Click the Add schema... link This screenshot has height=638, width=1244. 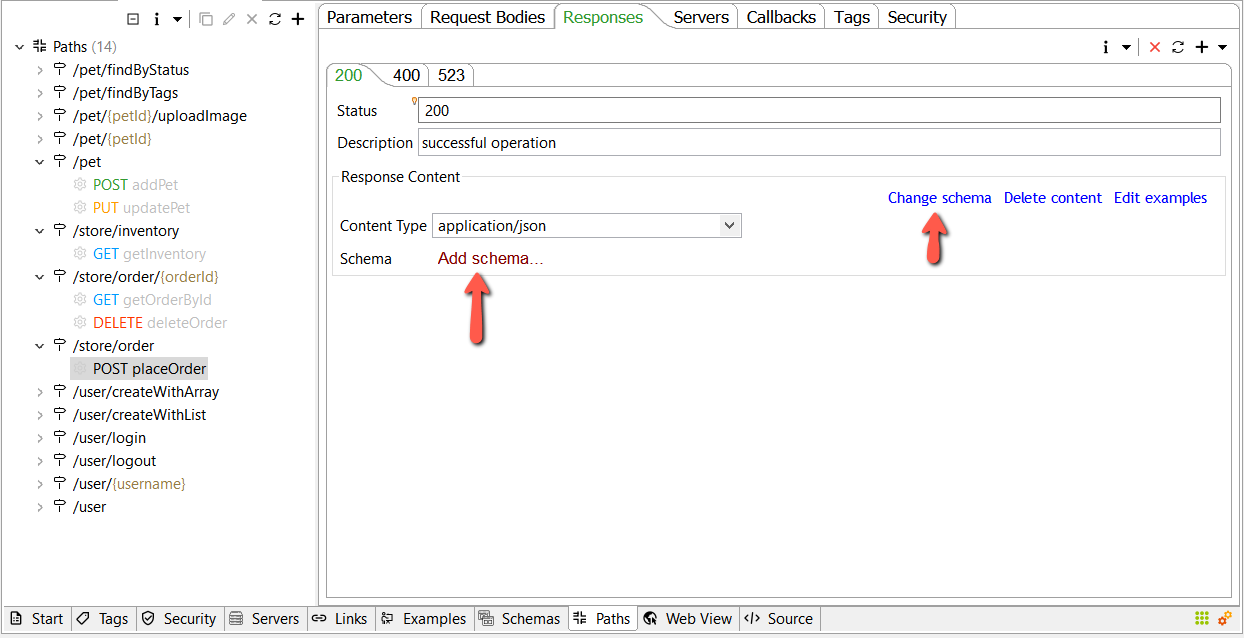[x=491, y=259]
